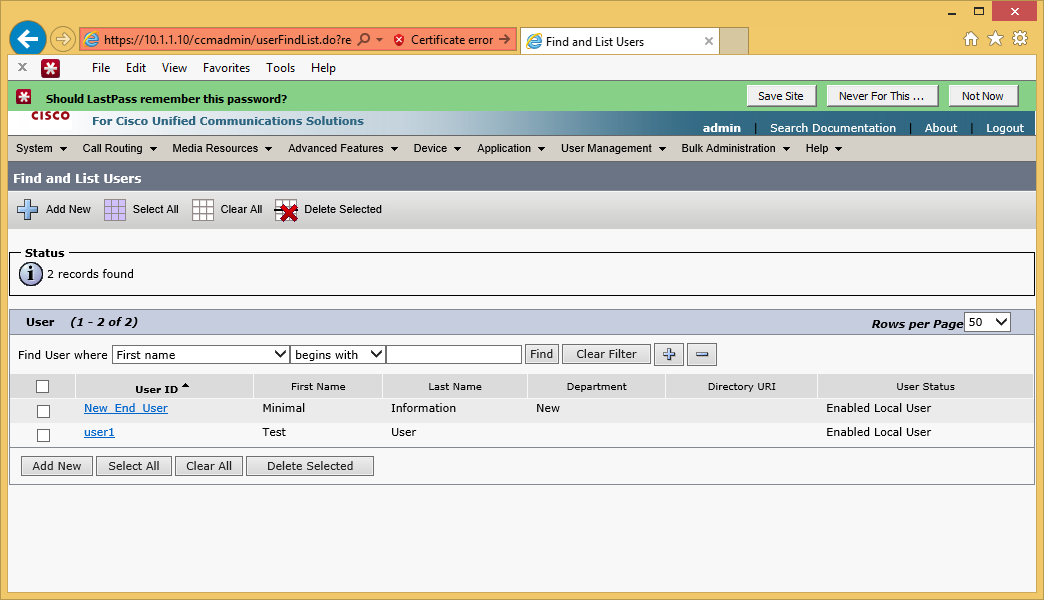The image size is (1044, 600).
Task: Open Internet Explorer settings via the gear icon
Action: click(x=1021, y=38)
